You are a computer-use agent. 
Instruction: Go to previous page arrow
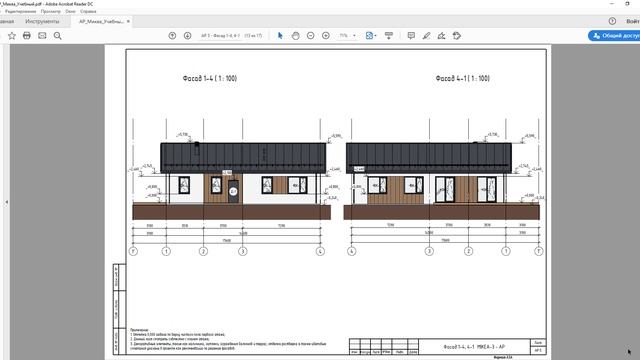[x=172, y=36]
